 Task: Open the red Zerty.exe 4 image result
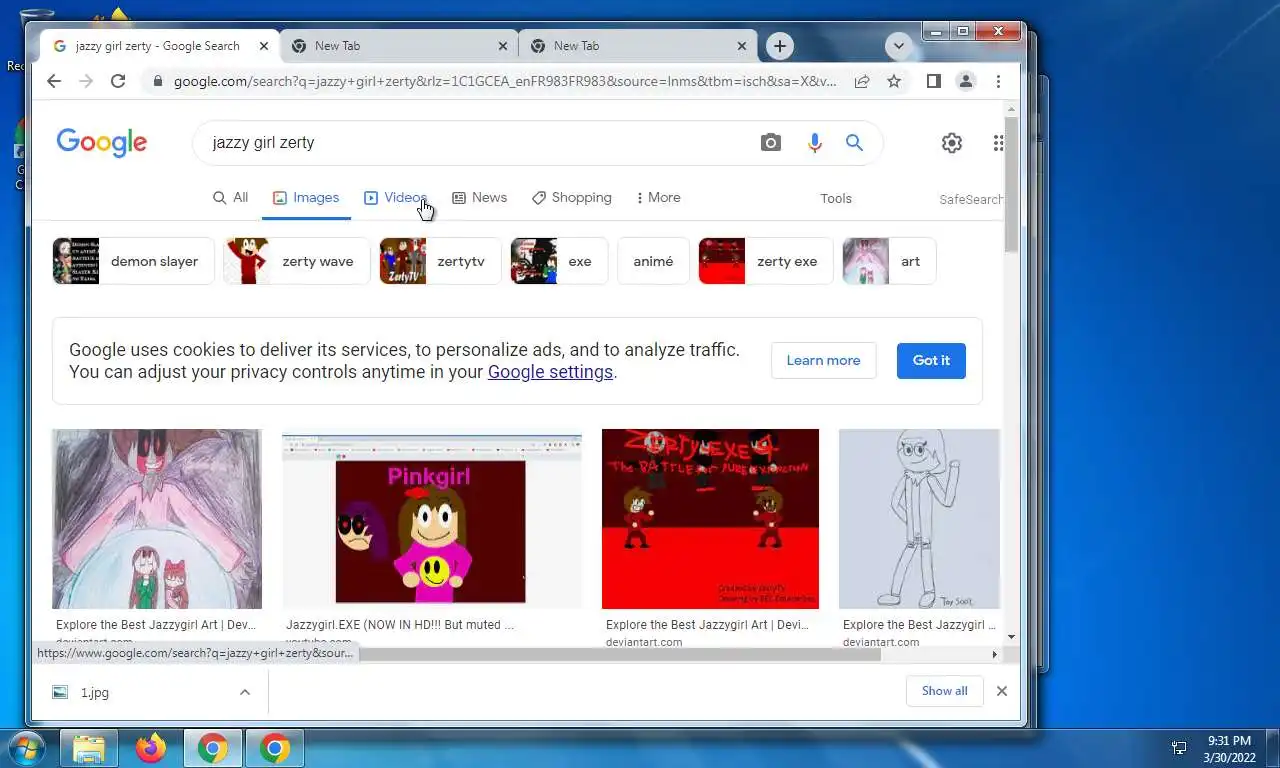pyautogui.click(x=710, y=519)
